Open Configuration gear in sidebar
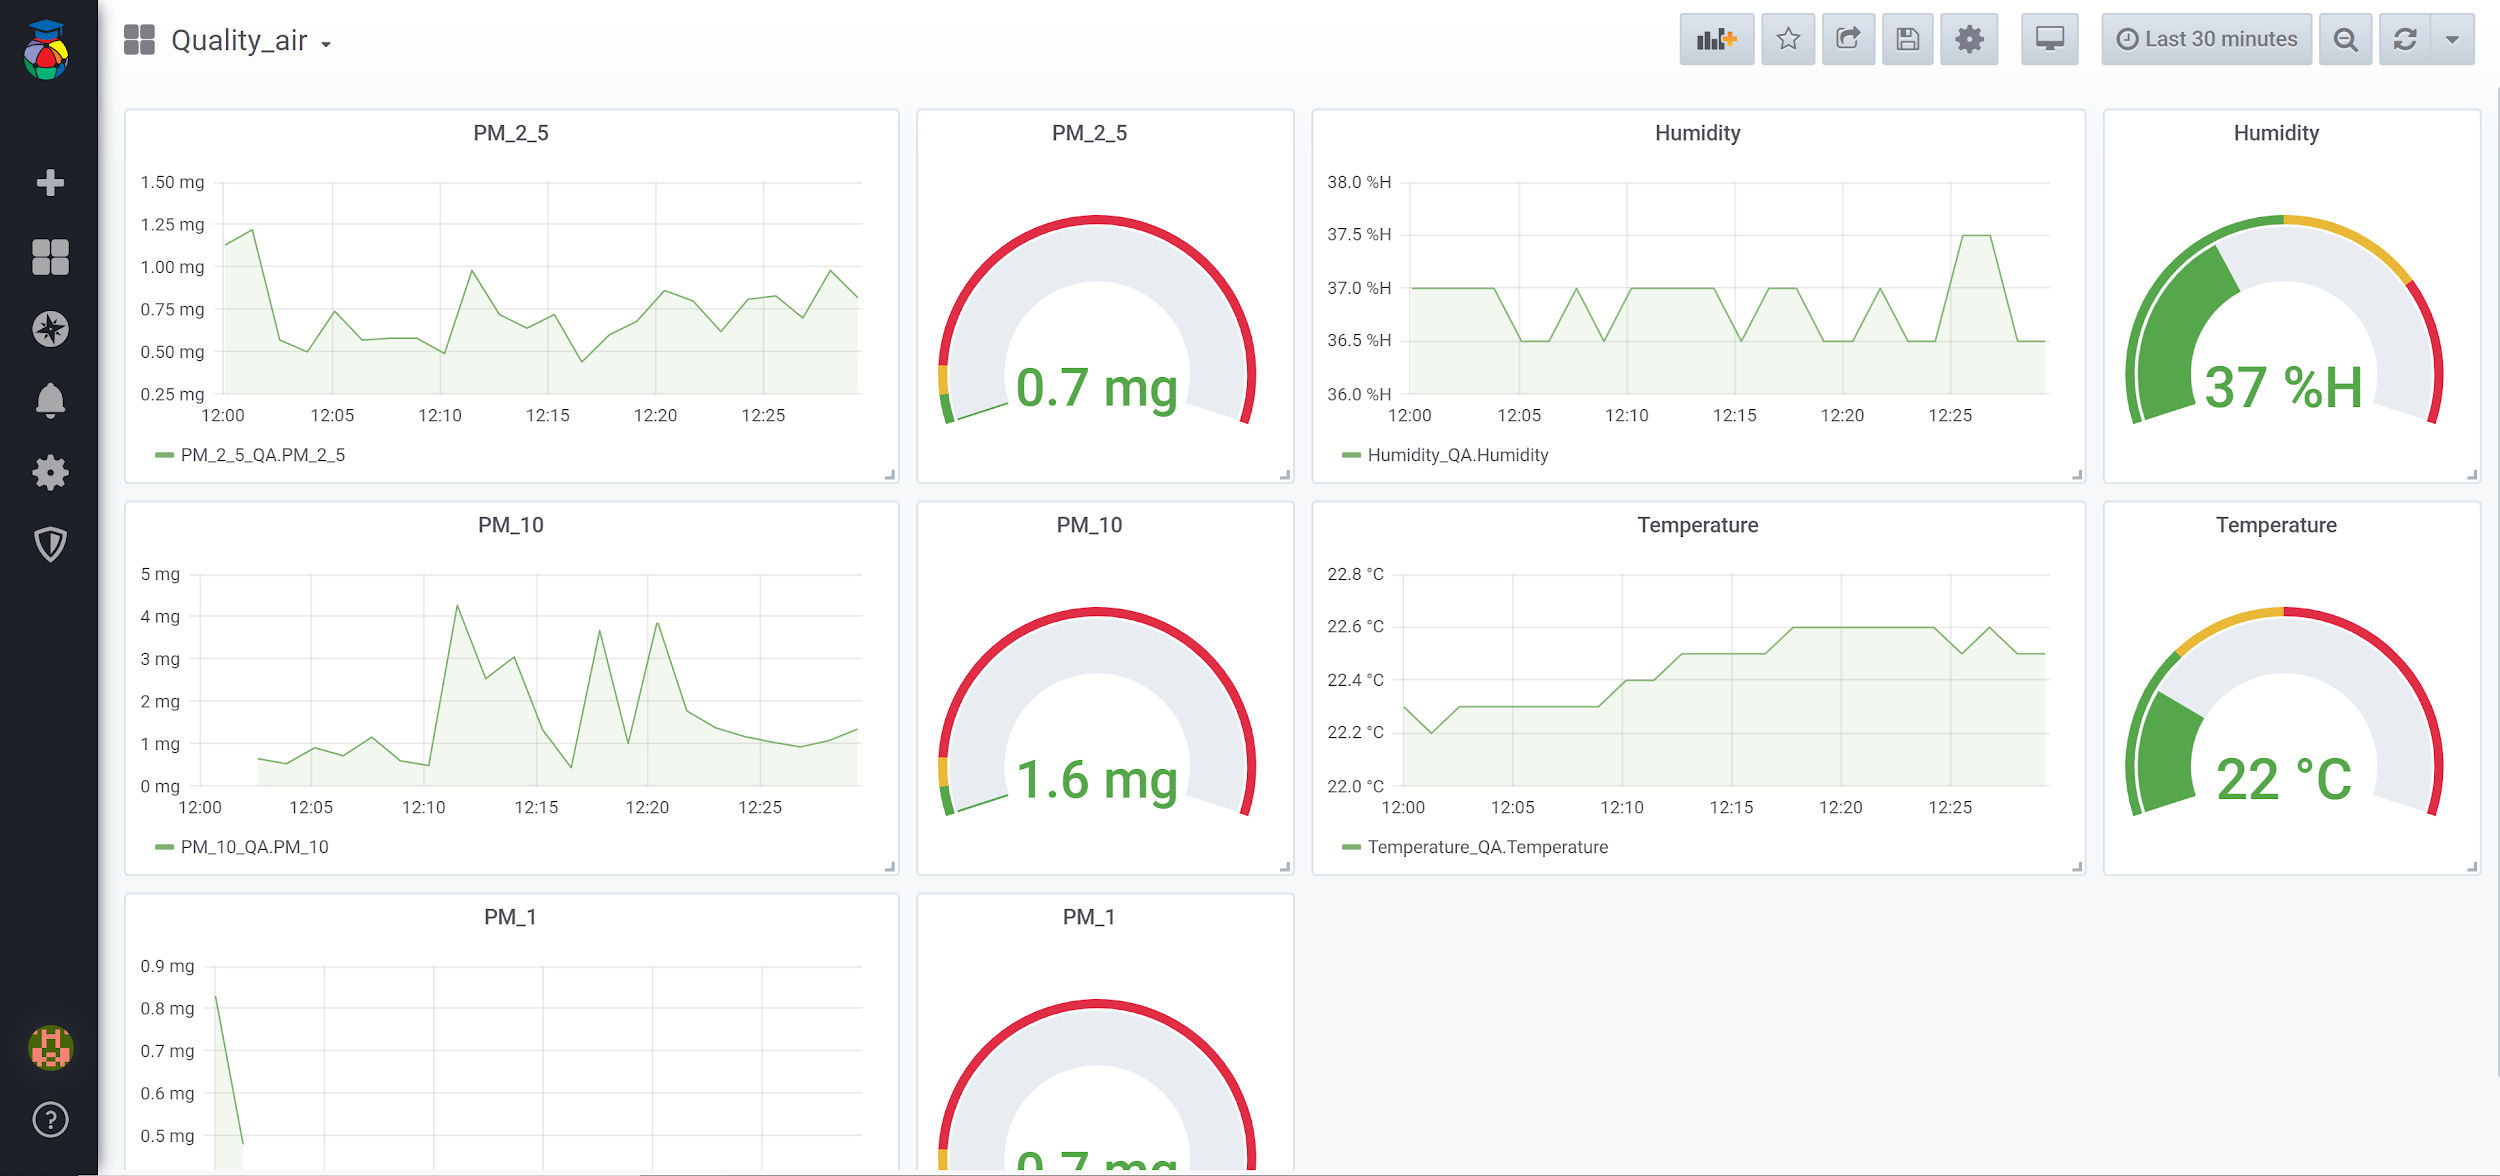This screenshot has width=2500, height=1176. [50, 473]
